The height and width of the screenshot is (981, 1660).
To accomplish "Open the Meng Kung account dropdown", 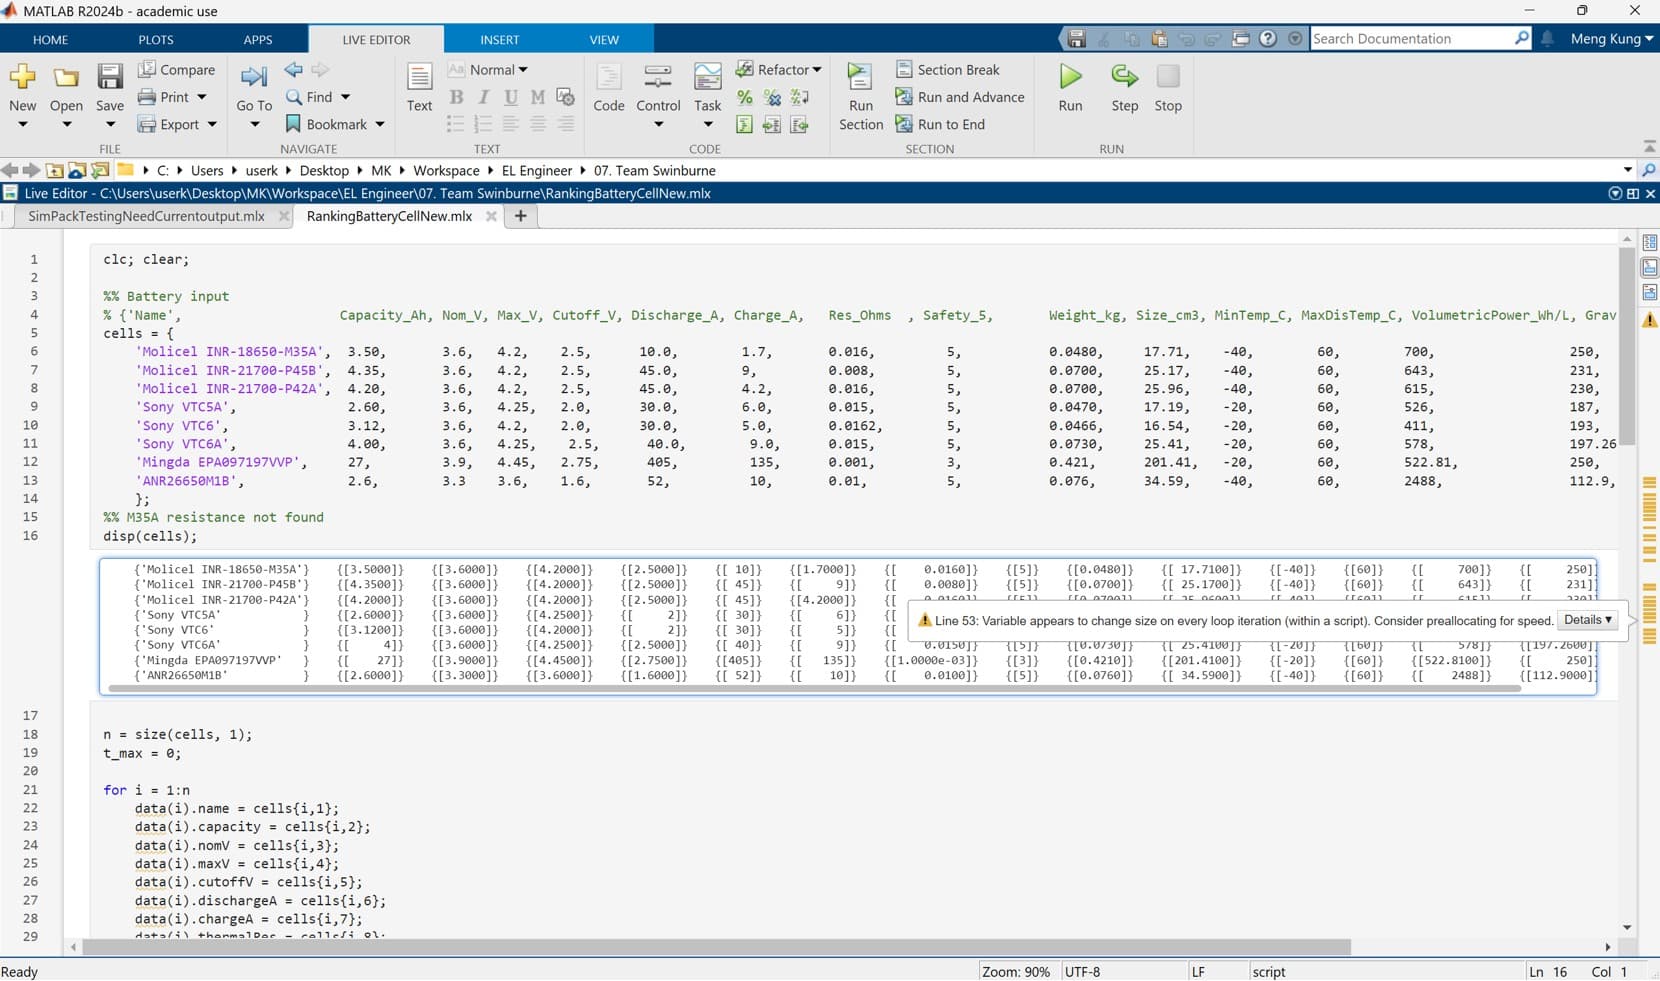I will coord(1611,39).
